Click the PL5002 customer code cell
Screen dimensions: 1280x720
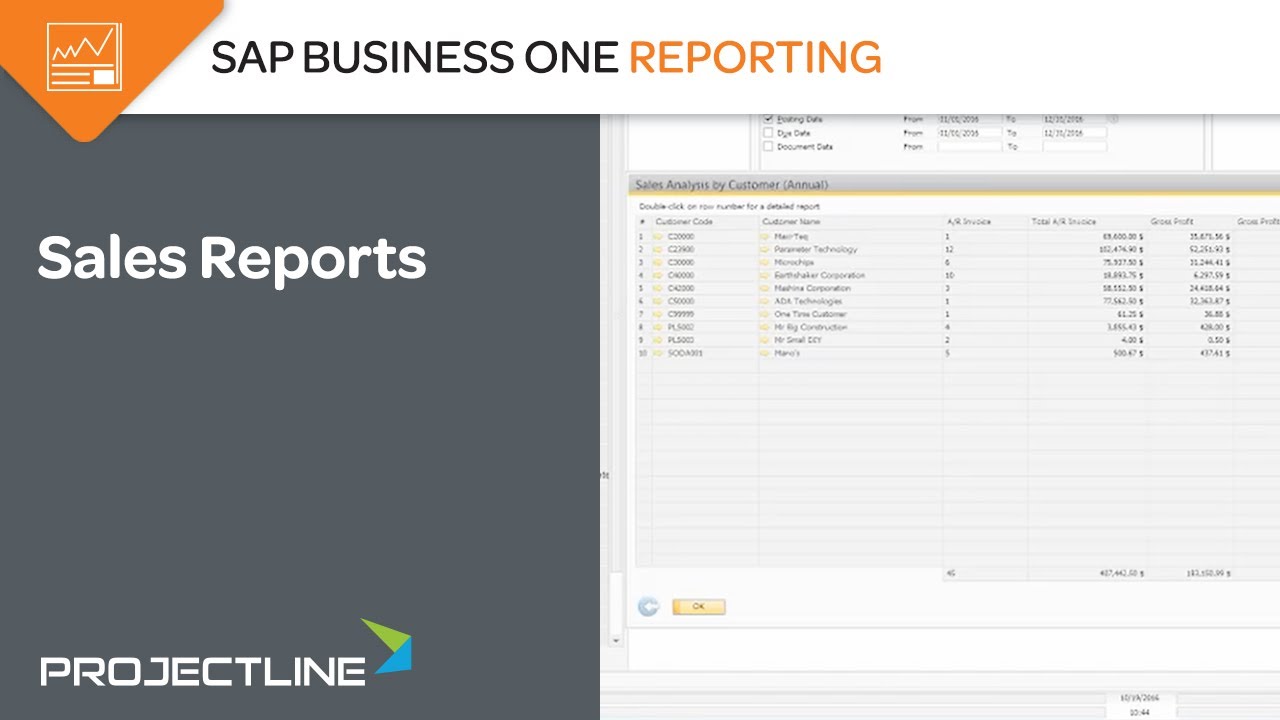coord(704,328)
